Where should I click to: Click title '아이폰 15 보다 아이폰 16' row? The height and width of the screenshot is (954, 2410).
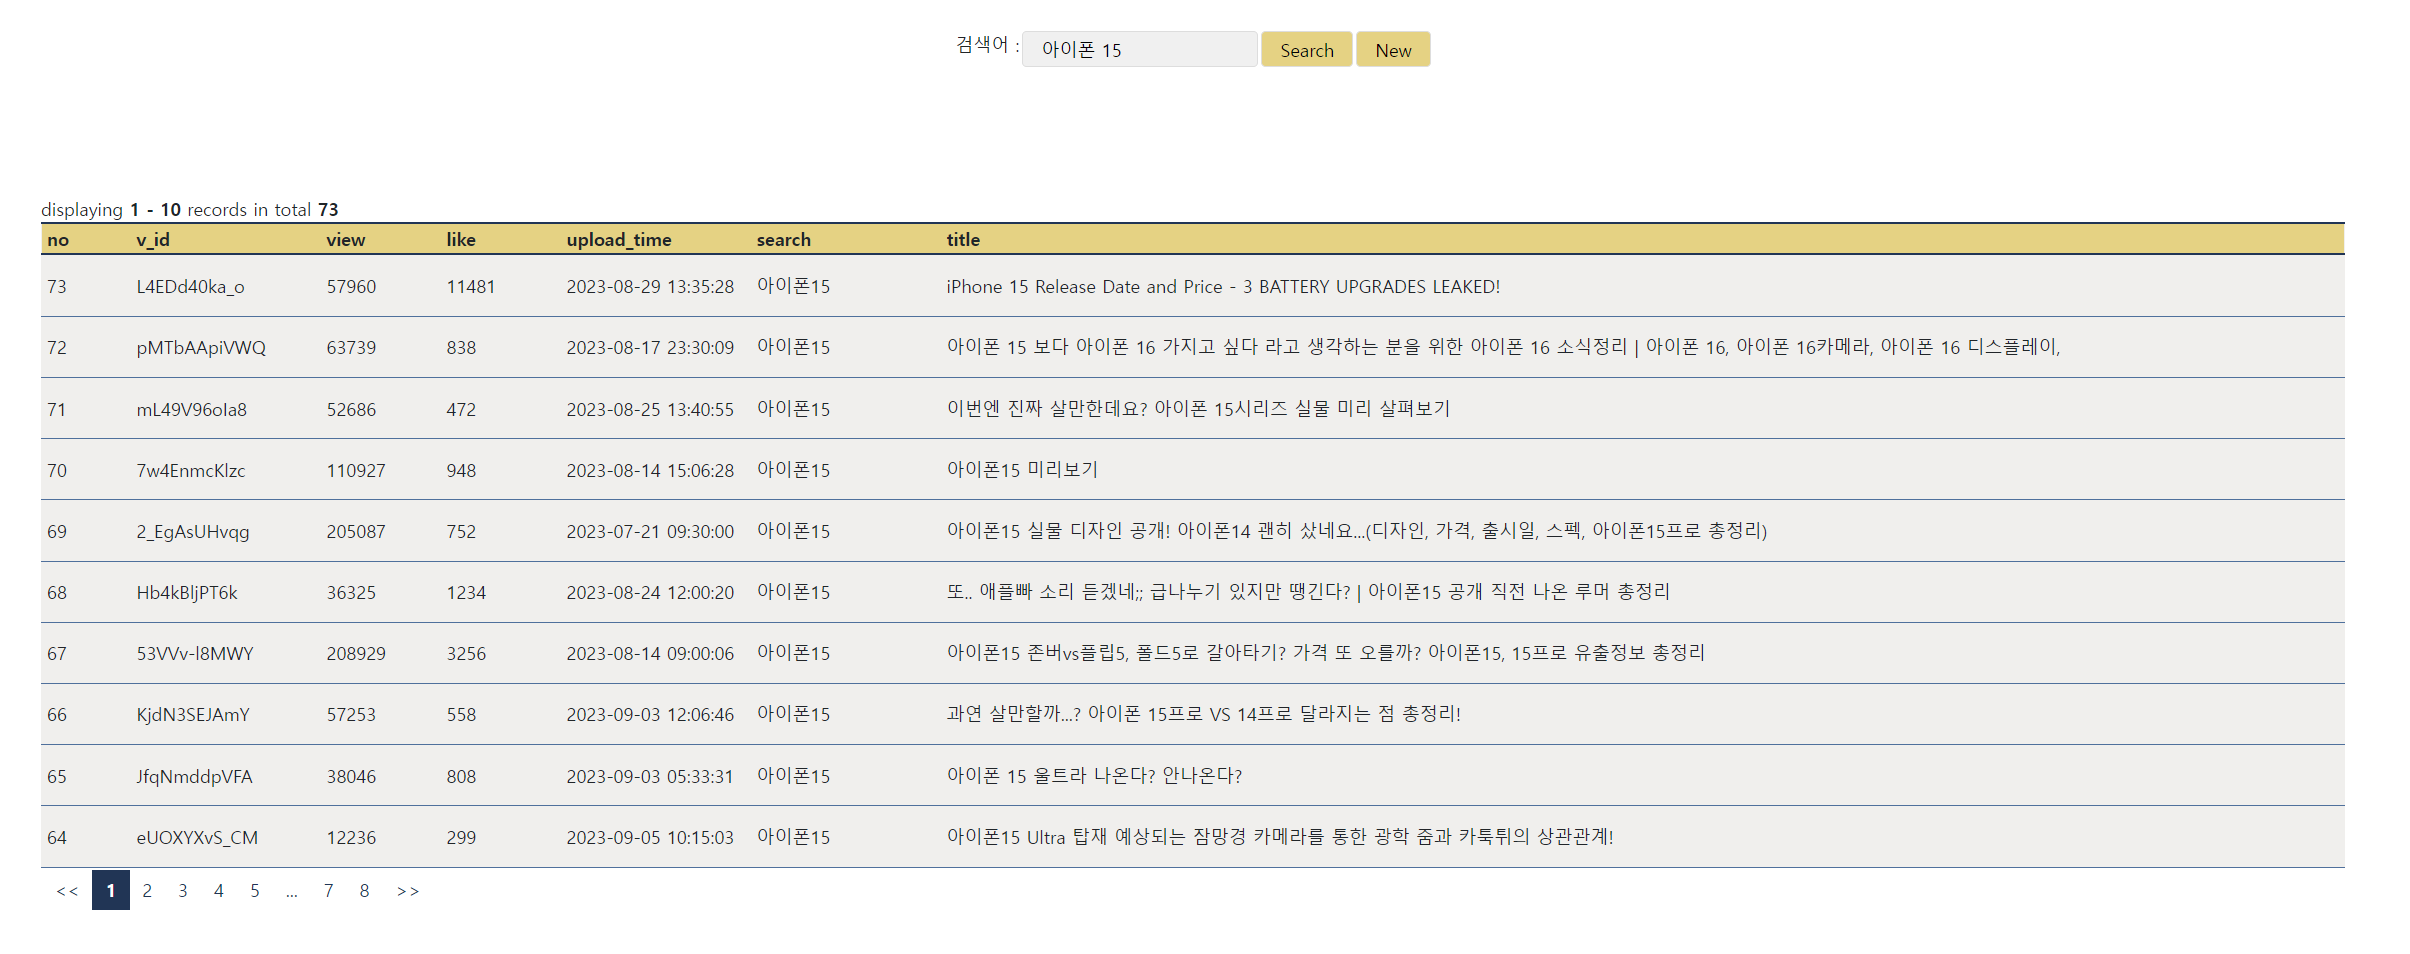coord(1503,347)
